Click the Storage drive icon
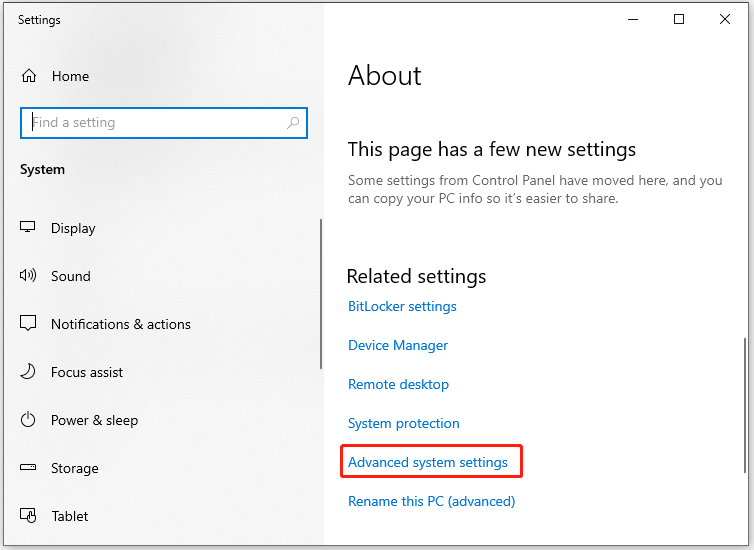This screenshot has width=754, height=550. (x=29, y=468)
